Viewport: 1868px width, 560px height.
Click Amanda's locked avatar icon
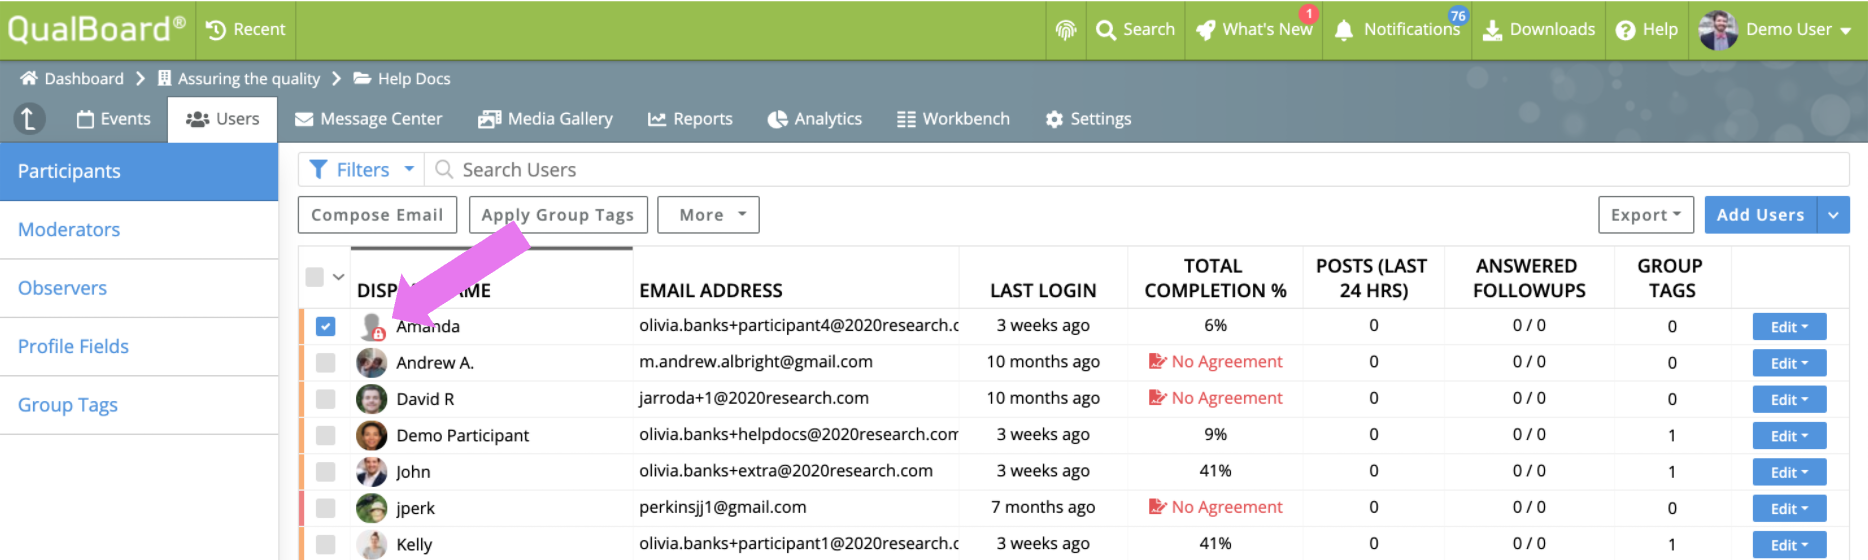tap(372, 326)
